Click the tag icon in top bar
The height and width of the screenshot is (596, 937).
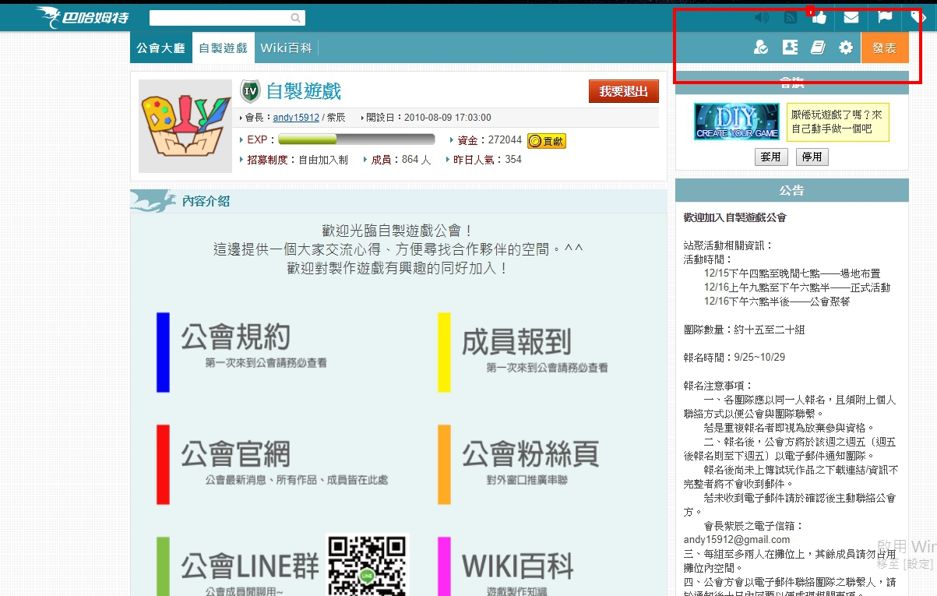(x=917, y=18)
